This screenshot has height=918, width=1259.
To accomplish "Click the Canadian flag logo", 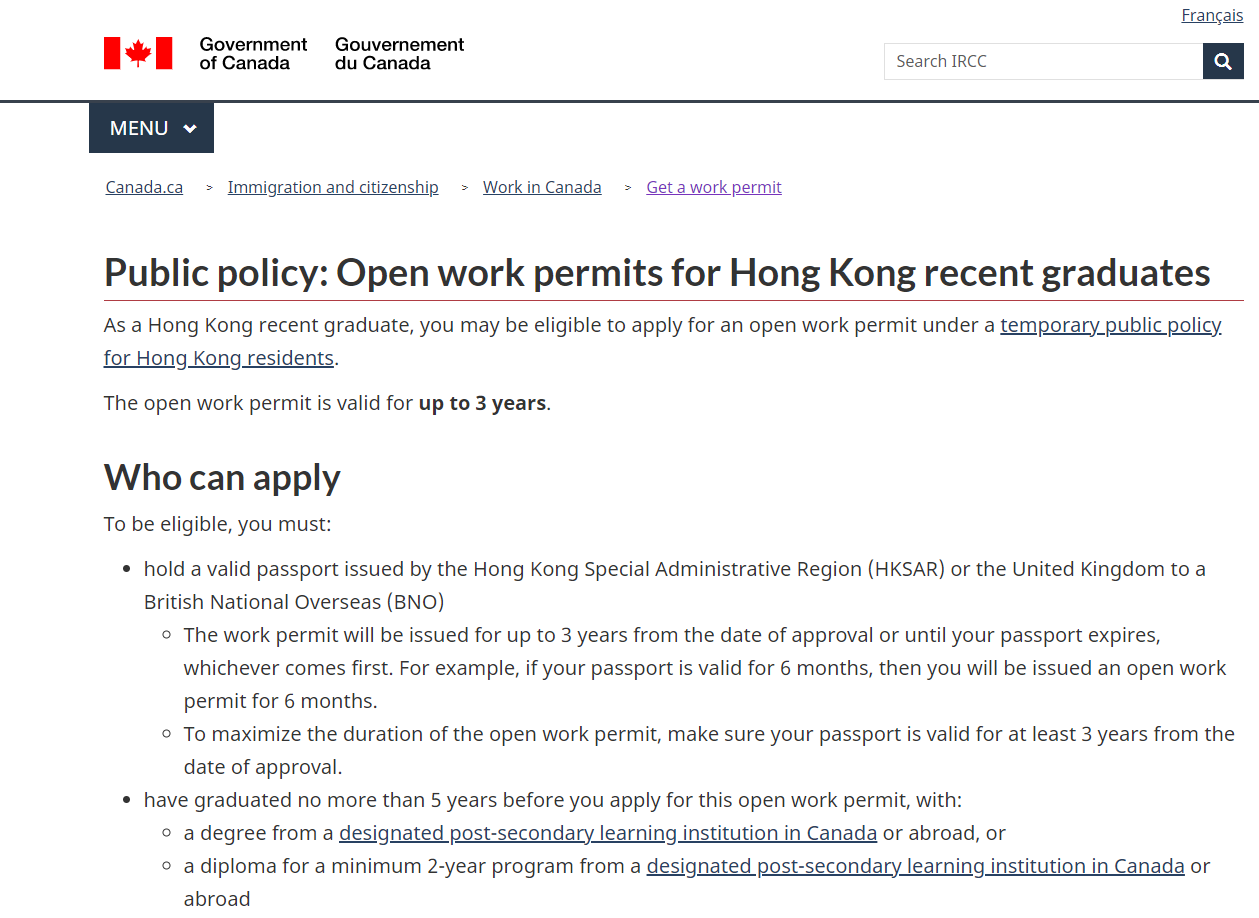I will (138, 53).
